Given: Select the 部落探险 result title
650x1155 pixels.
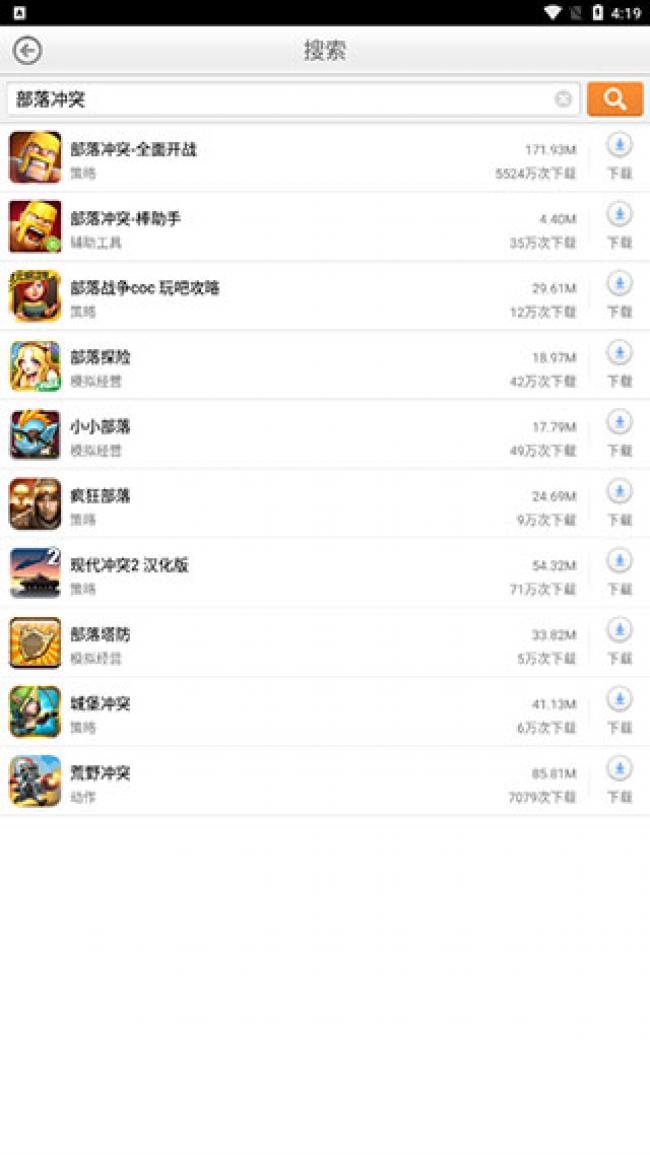Looking at the screenshot, I should coord(100,357).
